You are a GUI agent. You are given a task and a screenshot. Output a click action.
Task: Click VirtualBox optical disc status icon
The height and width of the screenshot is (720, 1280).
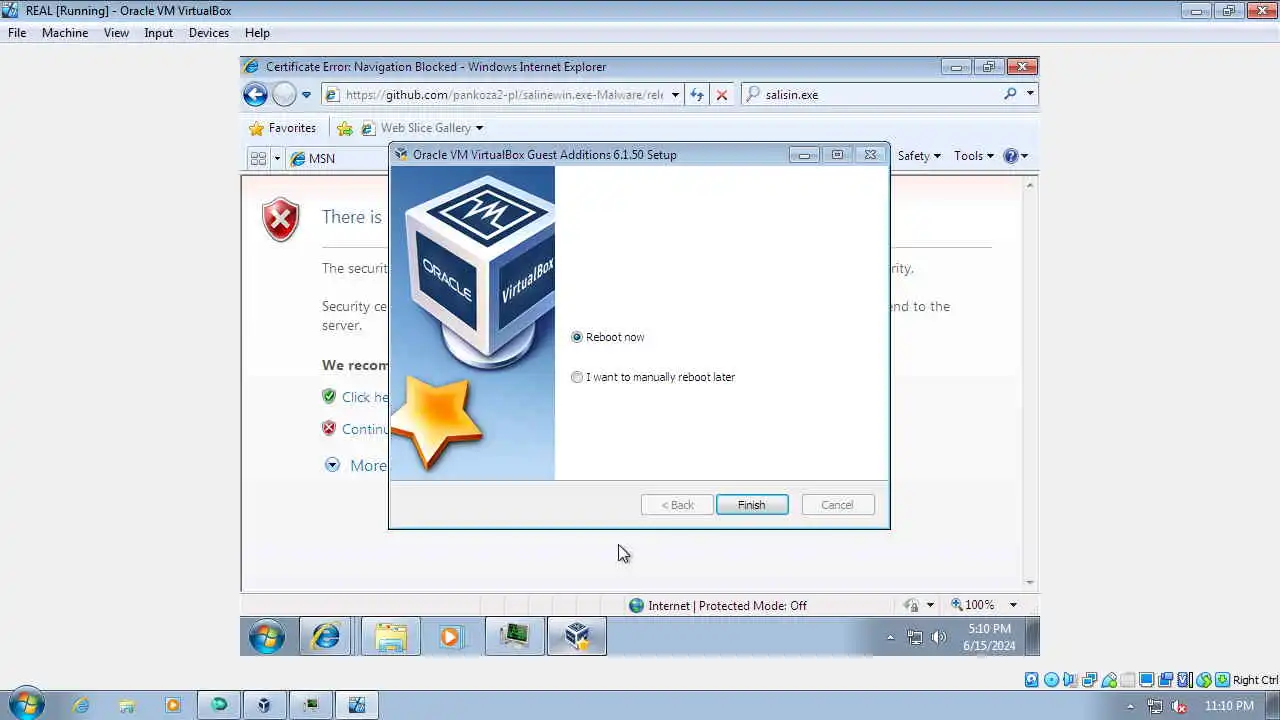(1051, 680)
